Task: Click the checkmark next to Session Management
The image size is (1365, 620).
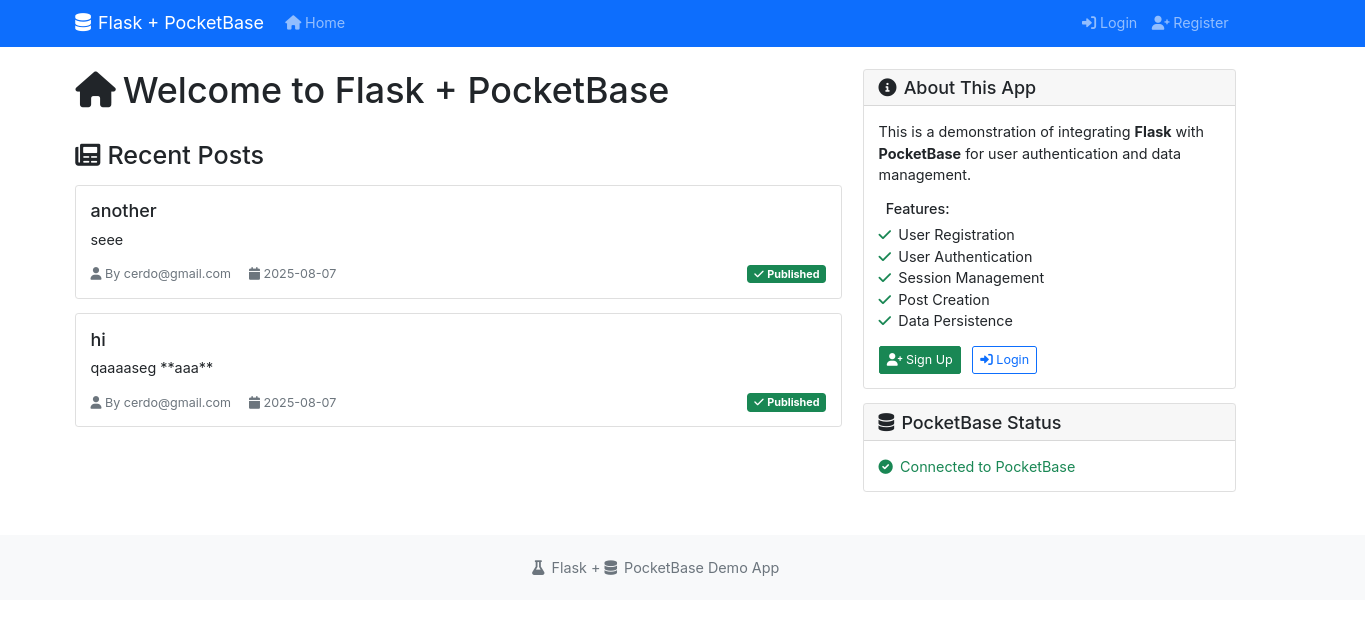Action: click(x=885, y=278)
